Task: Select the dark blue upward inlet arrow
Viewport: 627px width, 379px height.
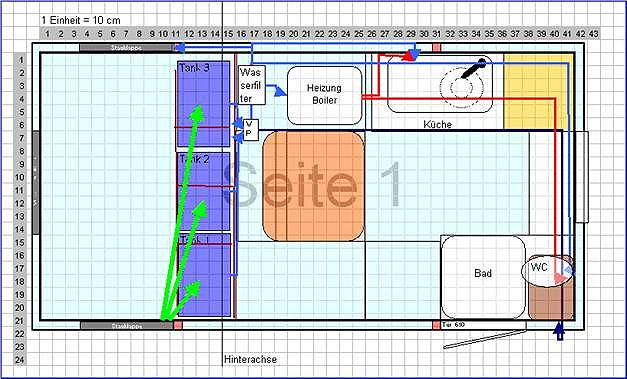Action: pos(560,332)
